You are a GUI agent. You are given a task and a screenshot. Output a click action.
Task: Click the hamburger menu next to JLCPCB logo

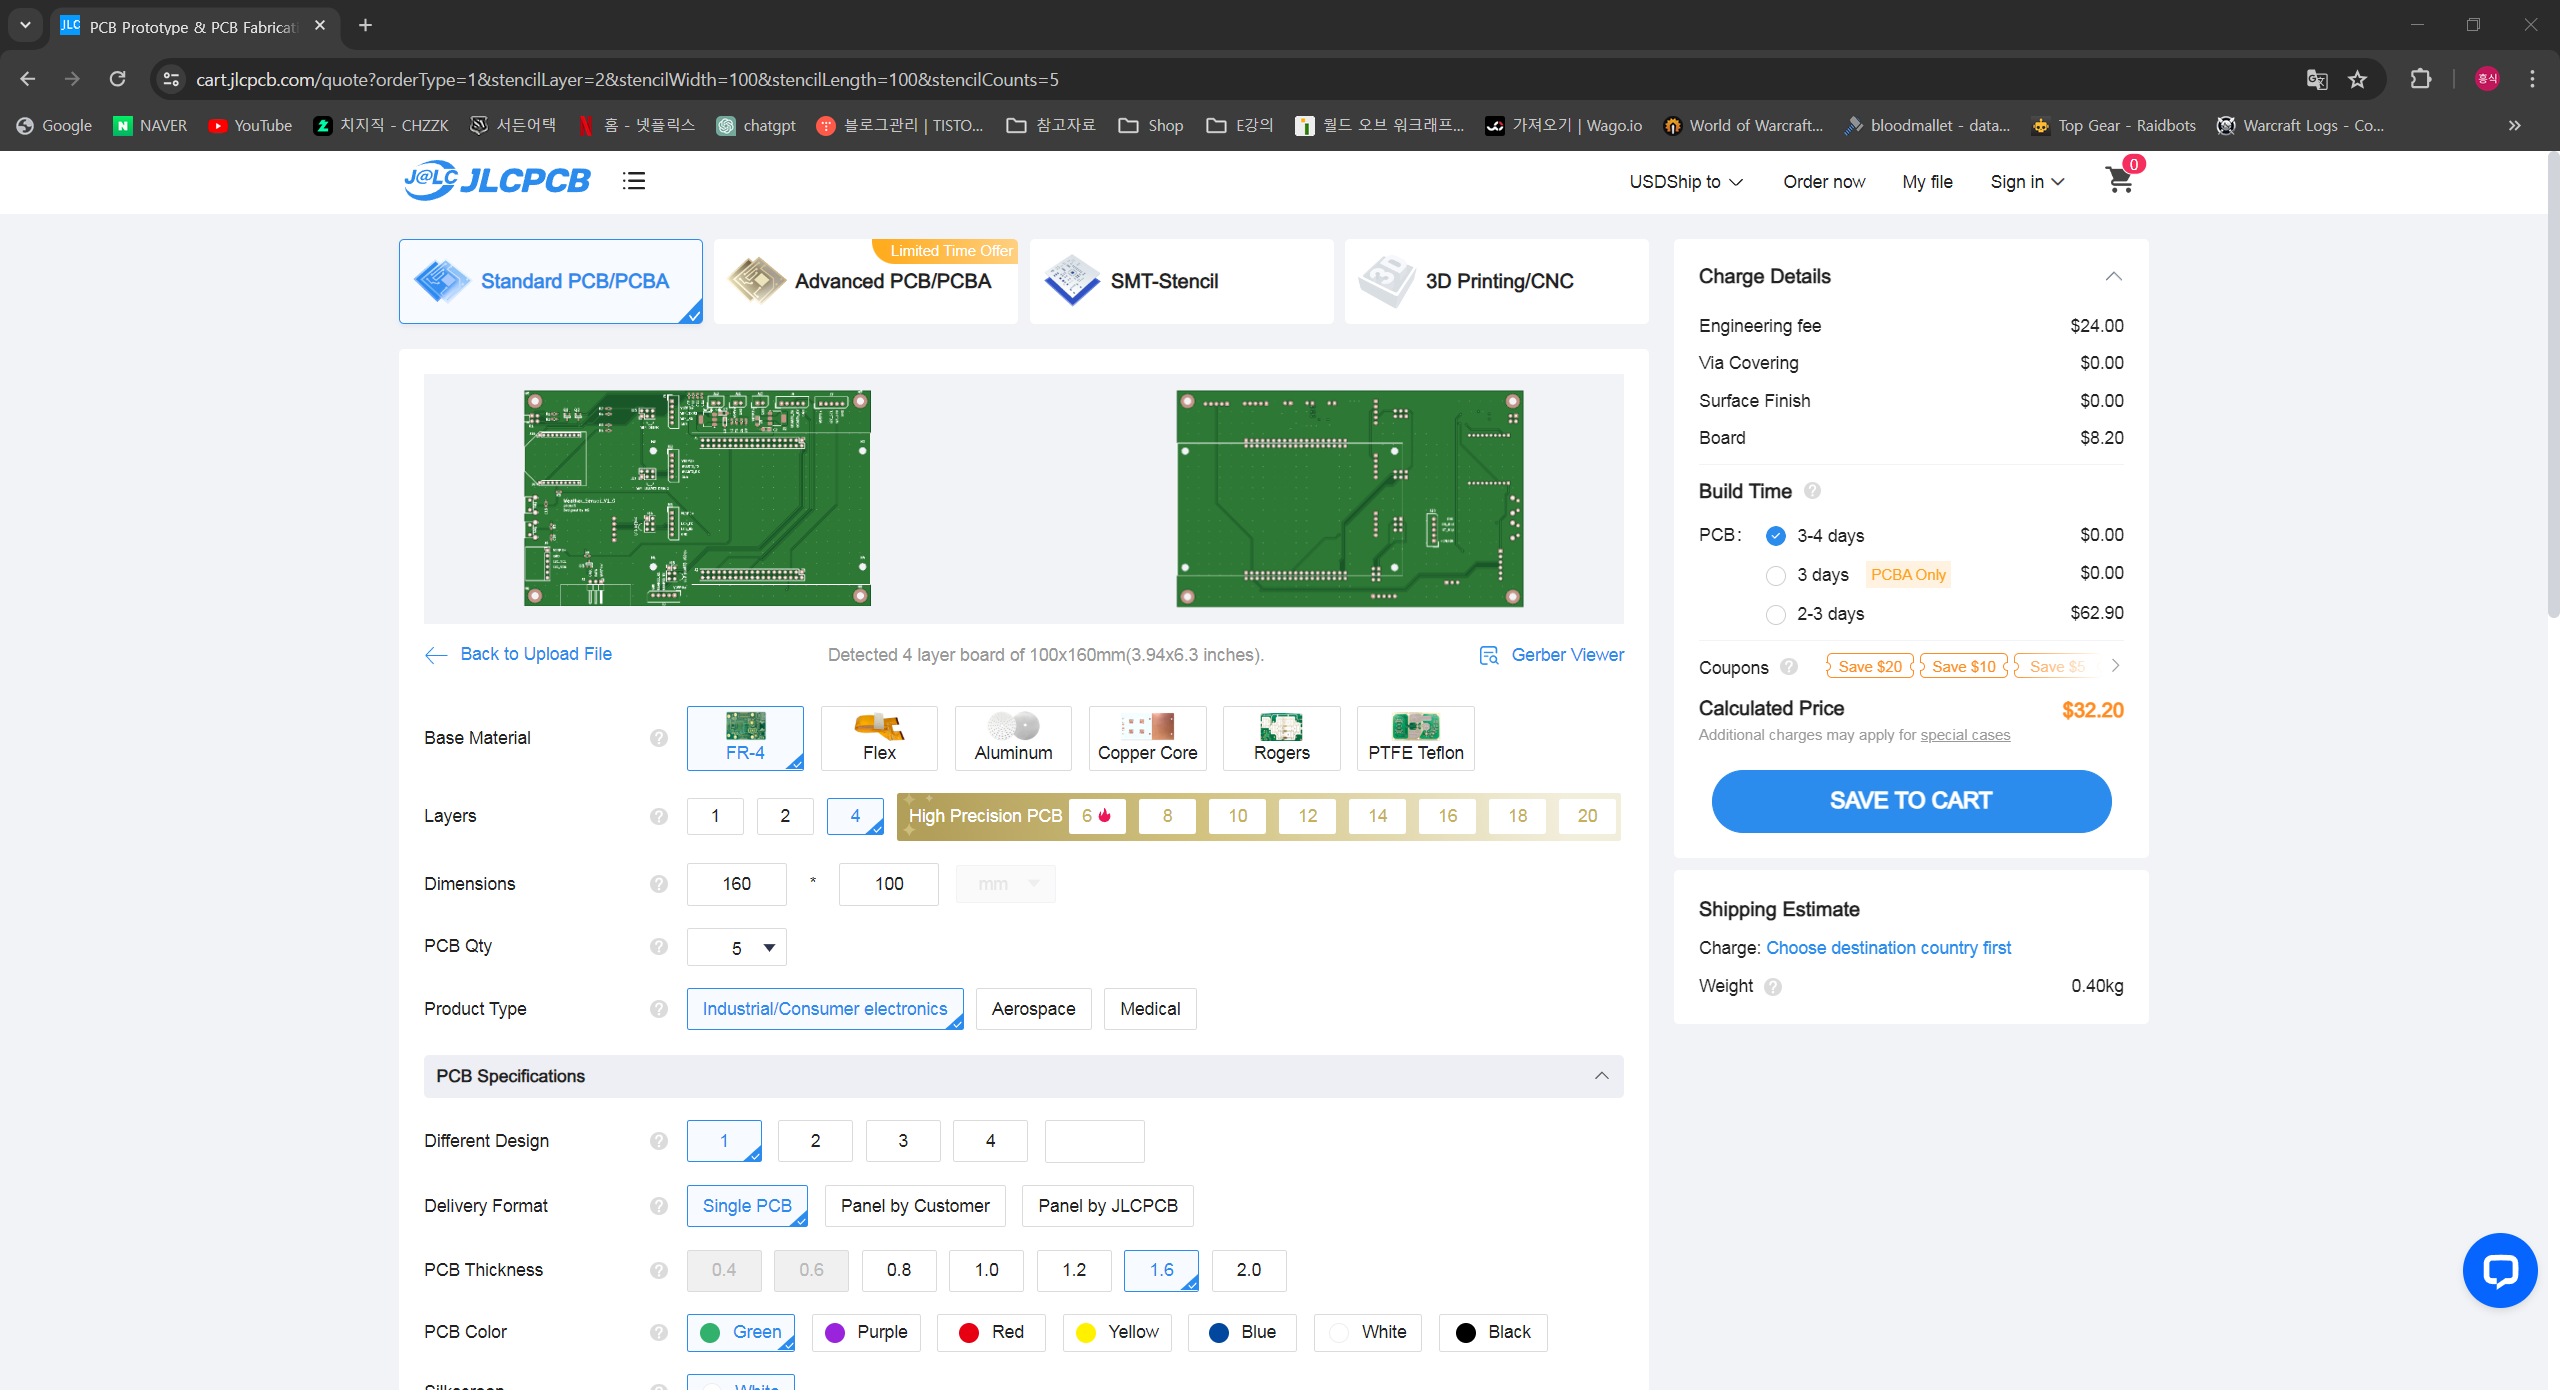(633, 181)
